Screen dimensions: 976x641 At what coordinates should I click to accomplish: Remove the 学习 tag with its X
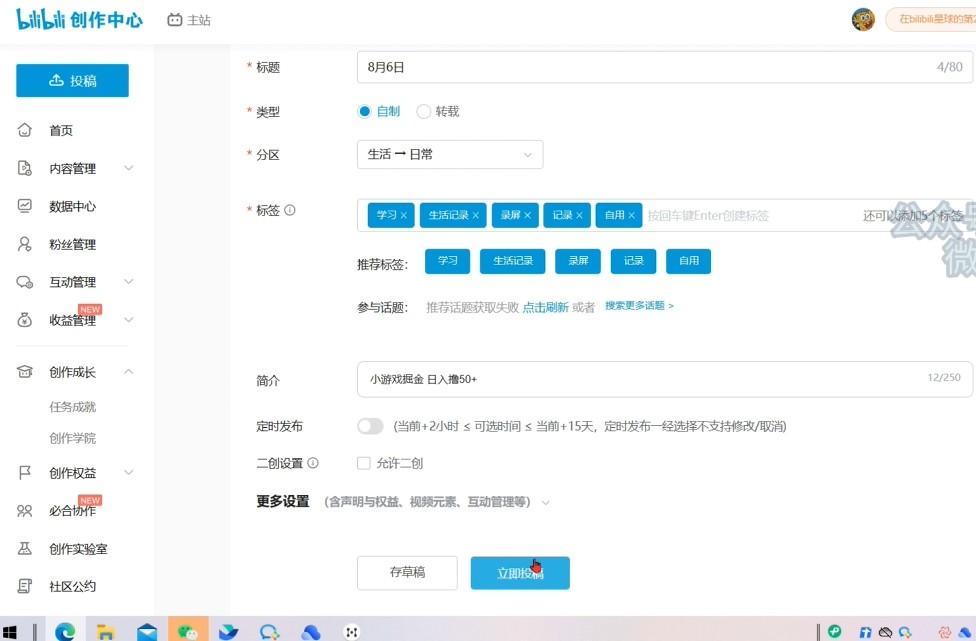click(x=404, y=215)
